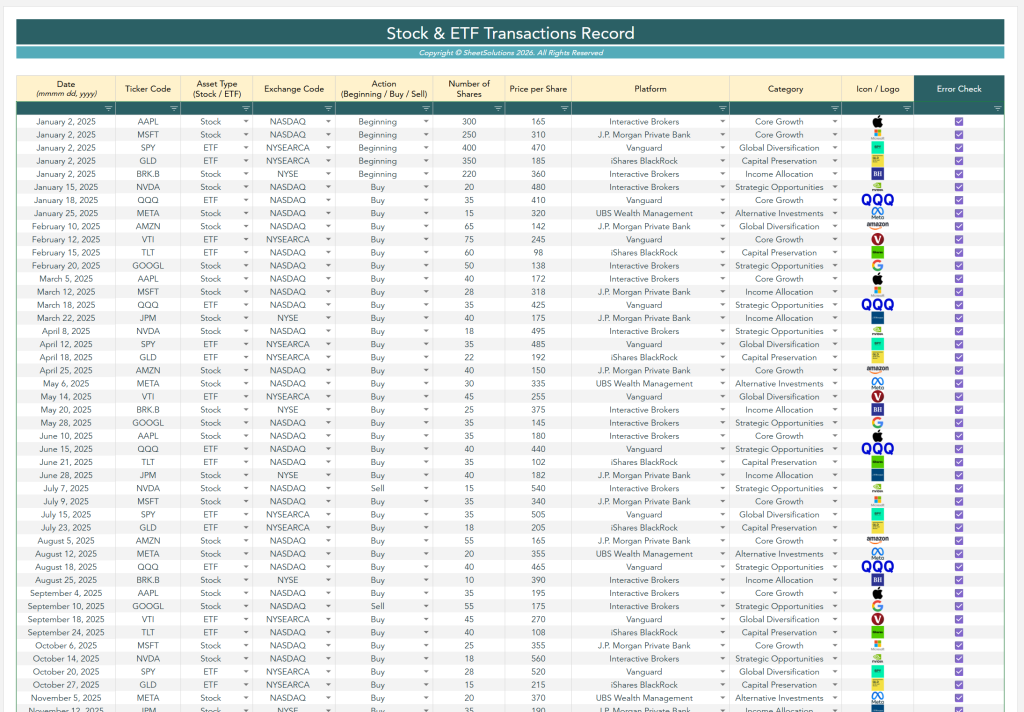Toggle Error Check box for November 5 META row
The image size is (1024, 712).
tap(959, 698)
